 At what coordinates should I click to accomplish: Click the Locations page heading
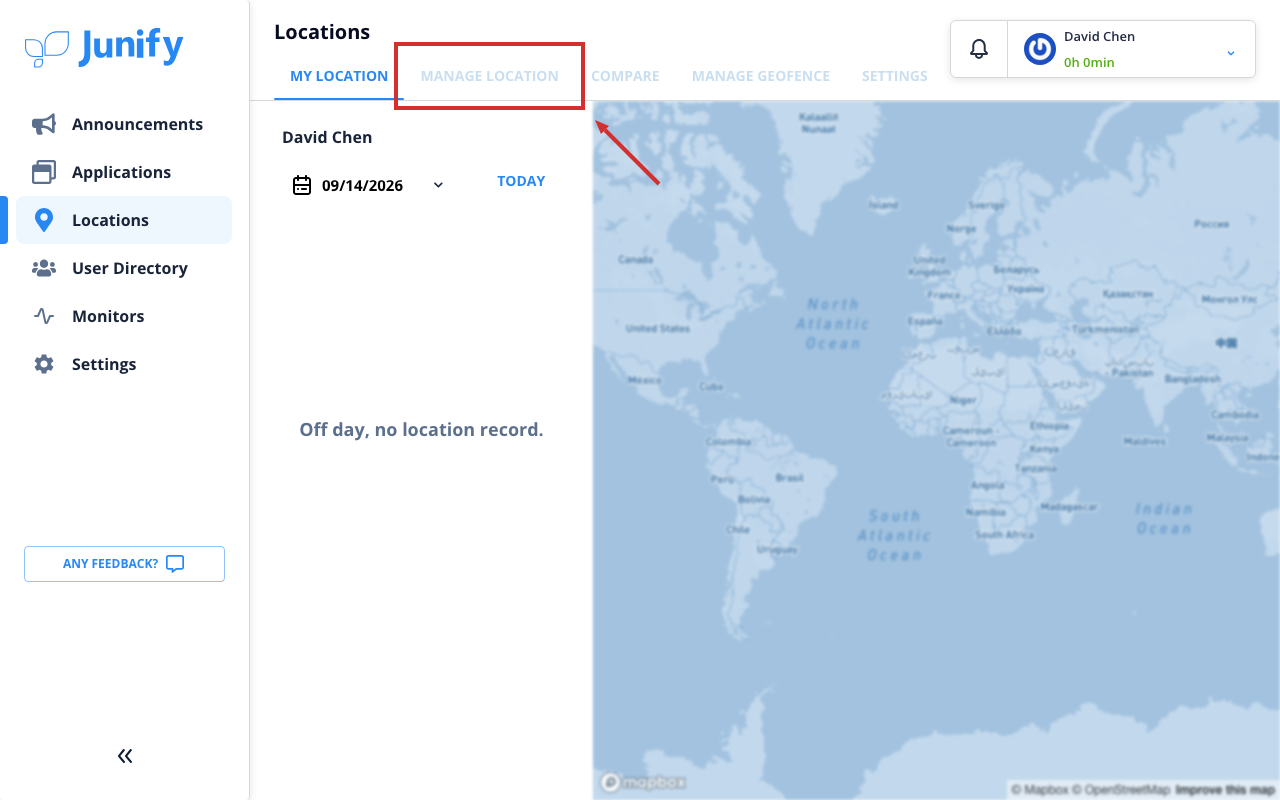(x=322, y=32)
